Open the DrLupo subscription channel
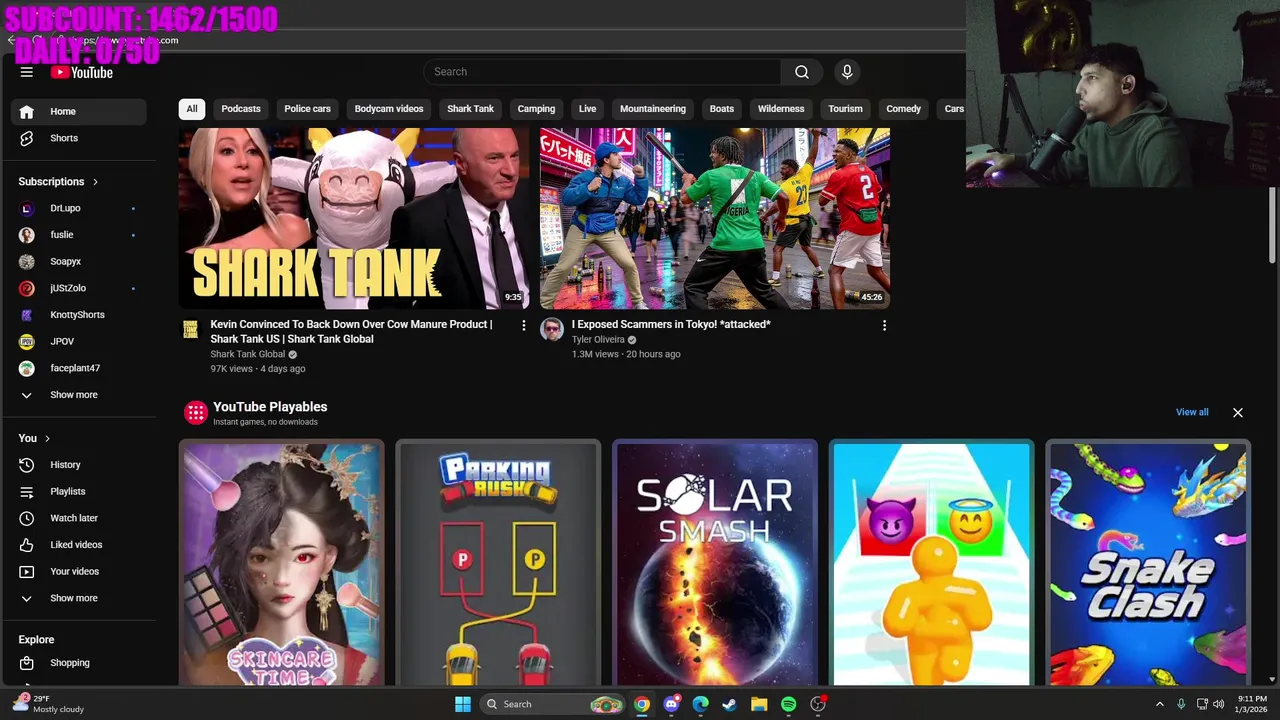This screenshot has width=1280, height=720. [x=79, y=208]
